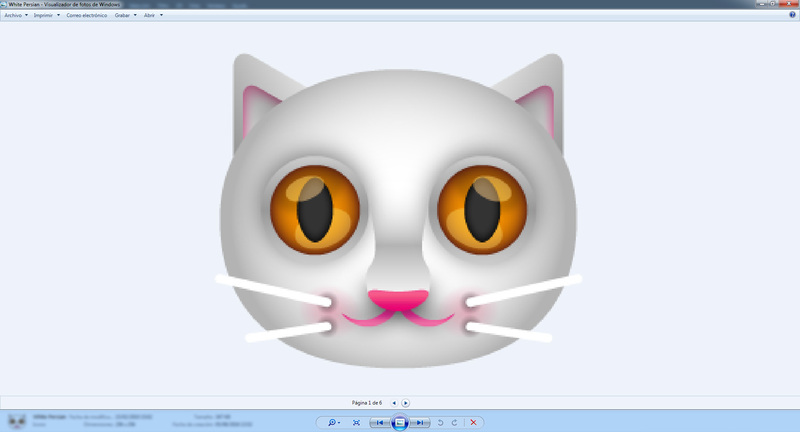800x432 pixels.
Task: Open the Imprimir menu
Action: click(x=43, y=15)
